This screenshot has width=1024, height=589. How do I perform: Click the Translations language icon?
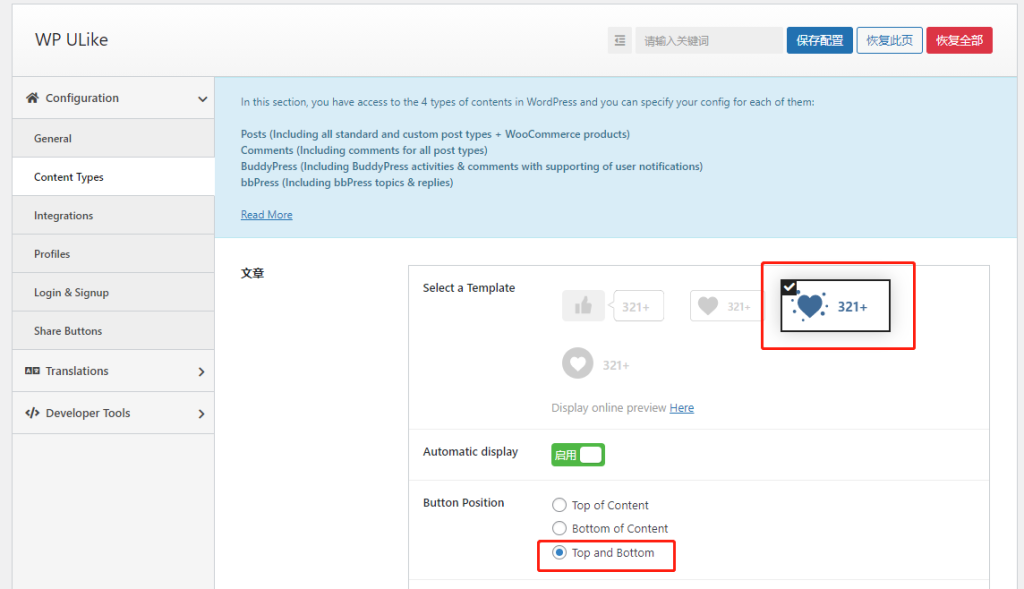[32, 371]
